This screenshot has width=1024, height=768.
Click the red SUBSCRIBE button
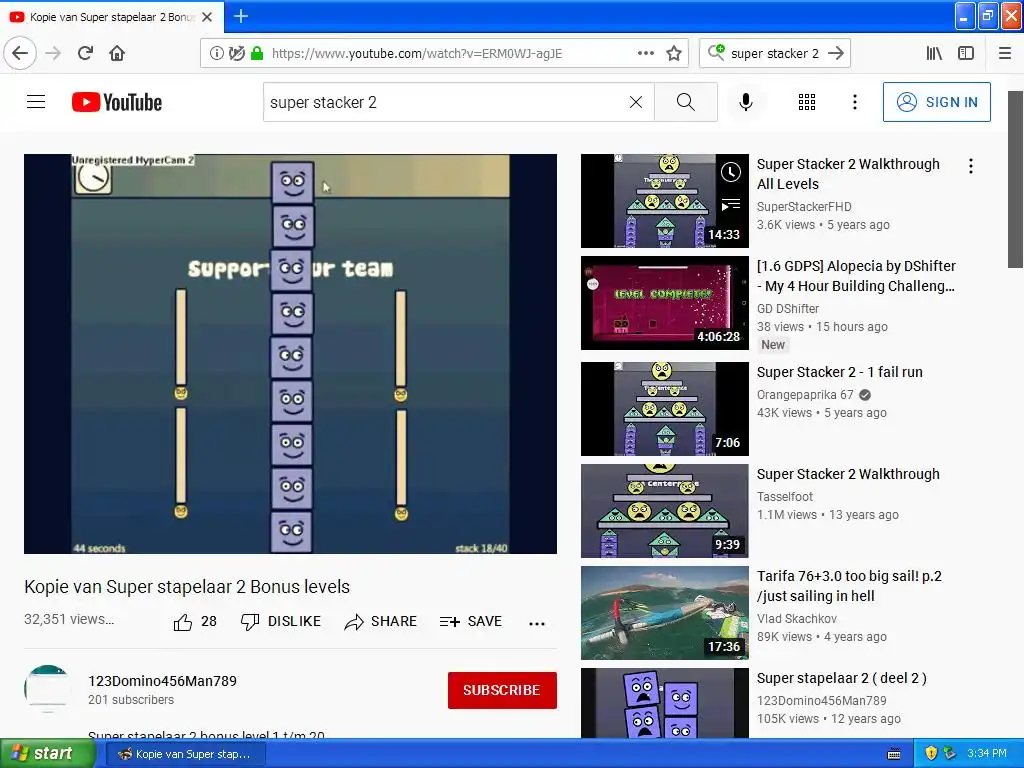point(502,690)
